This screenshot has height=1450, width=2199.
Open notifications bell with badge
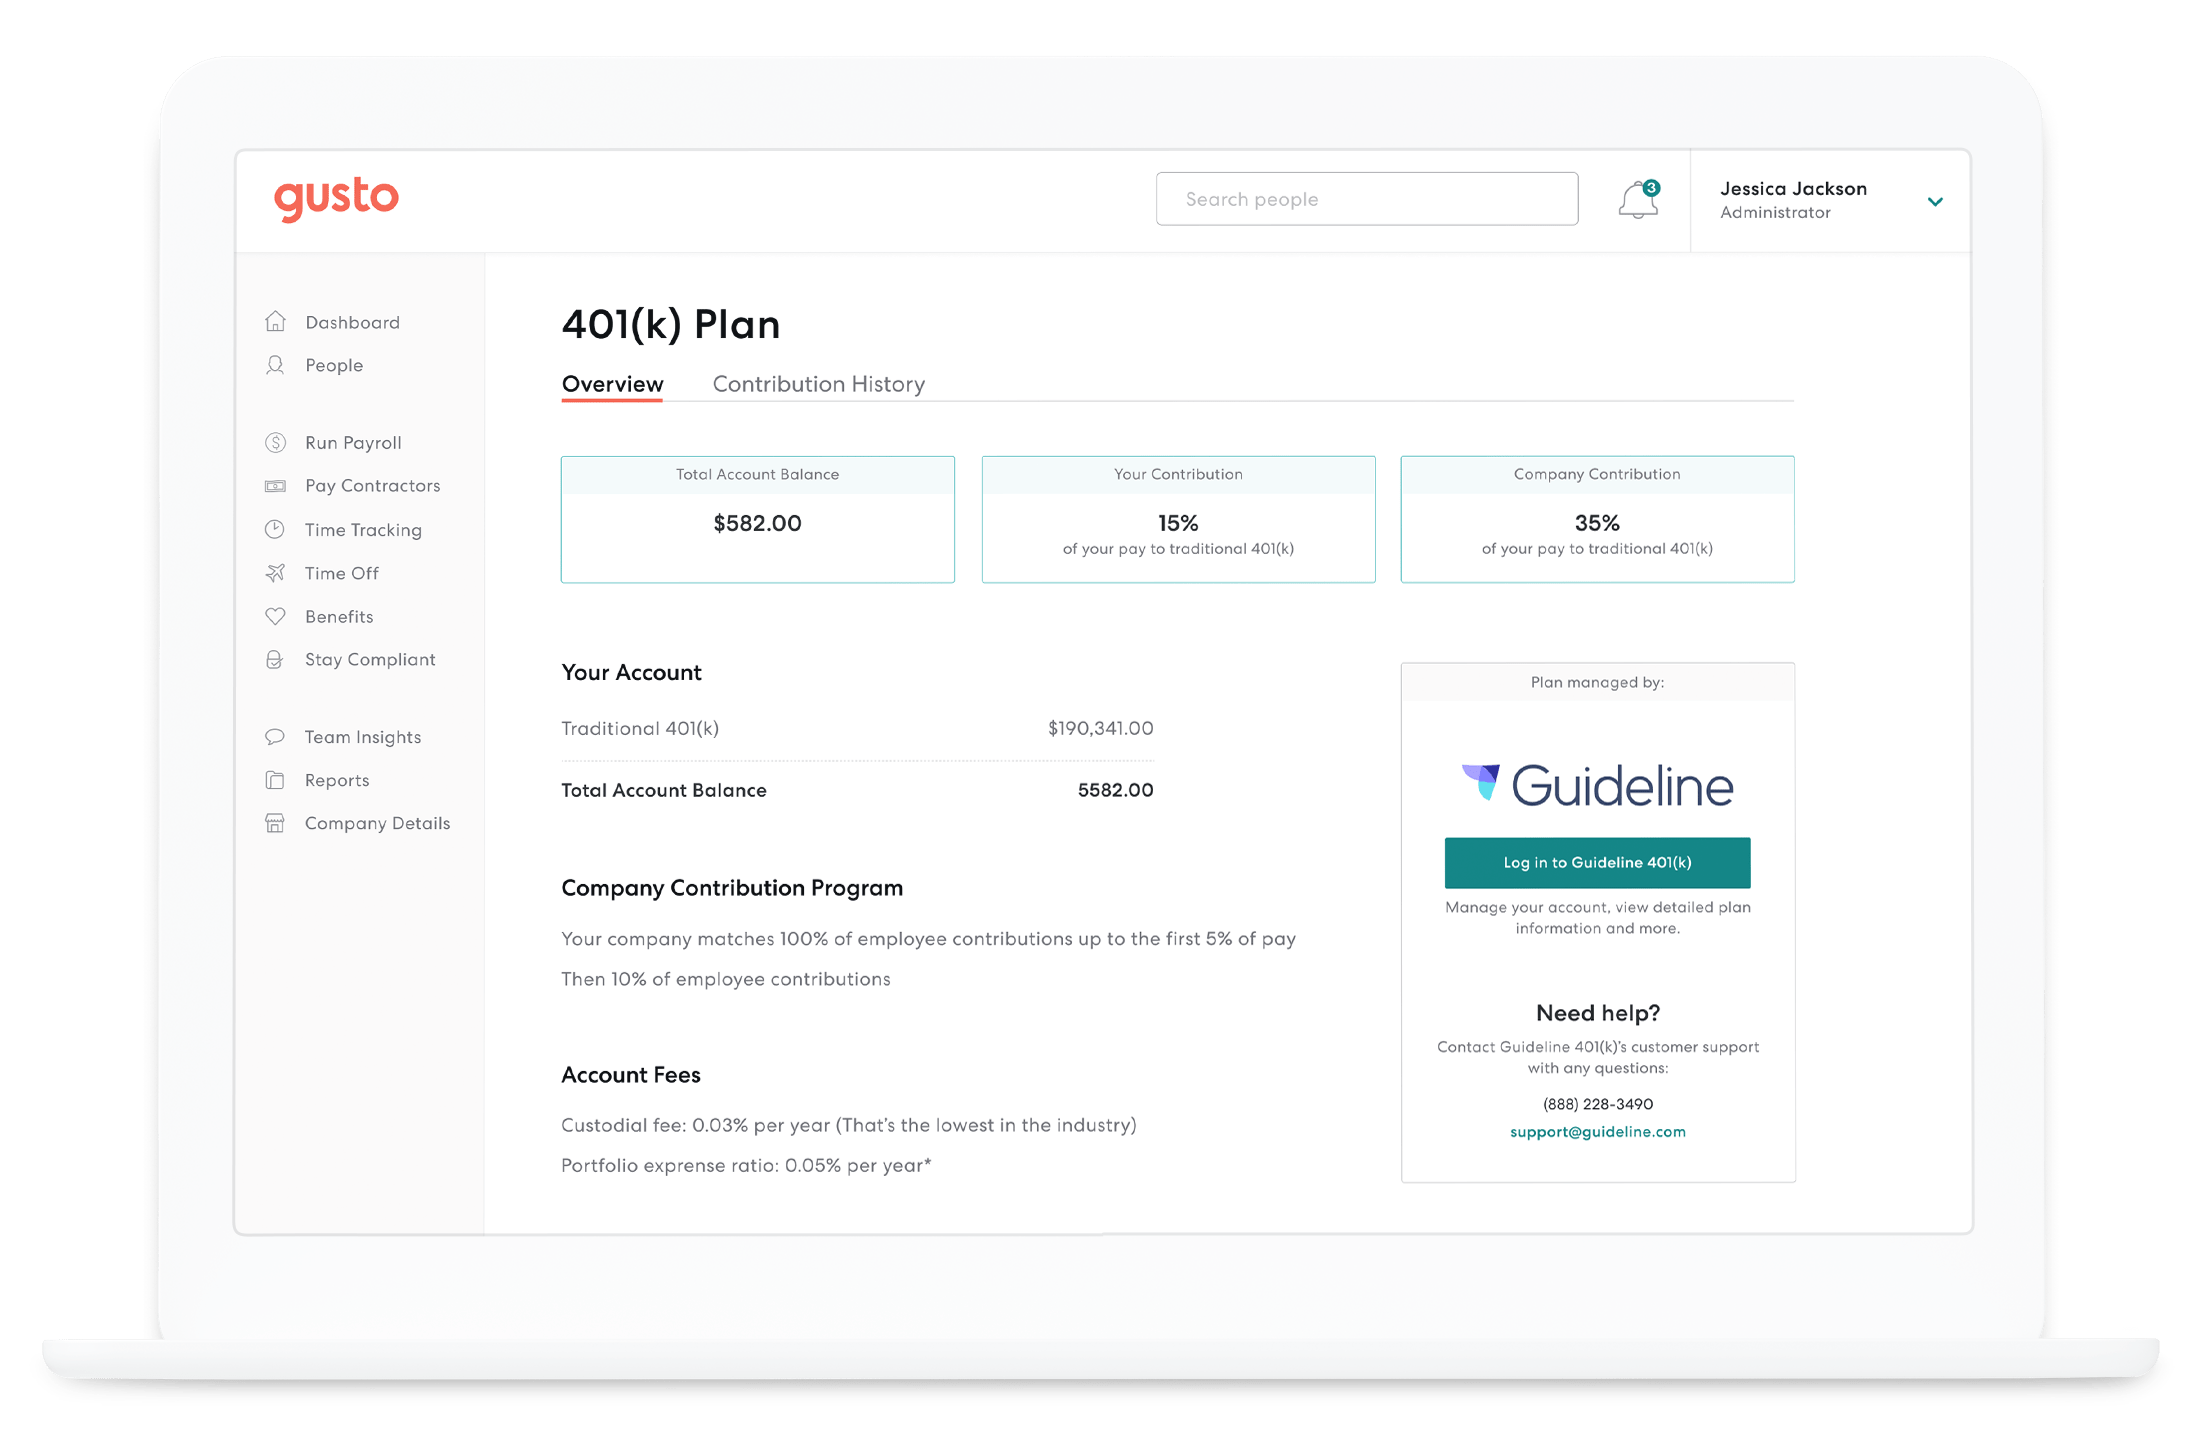1637,200
